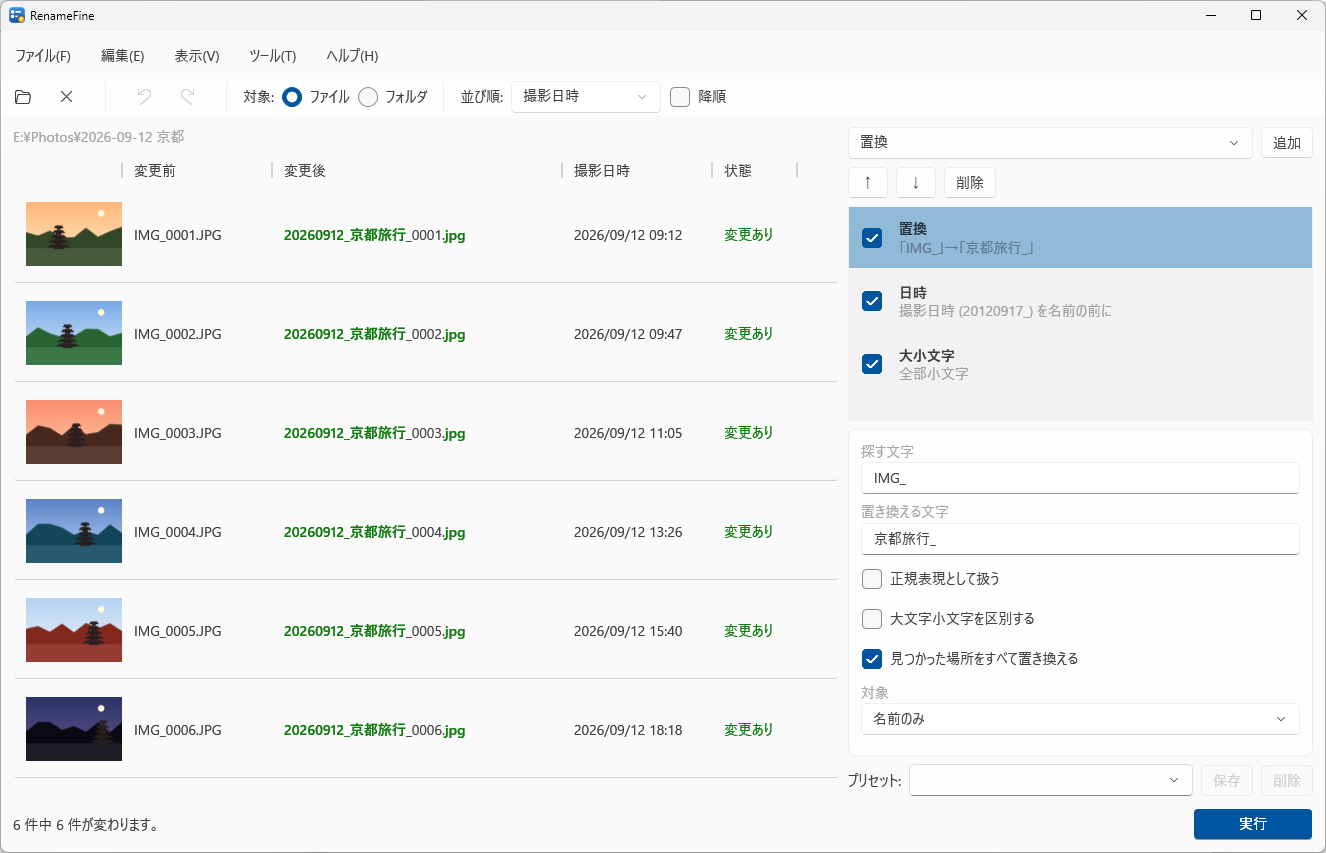The image size is (1326, 853).
Task: Click the 削除 button above the rule list
Action: pos(970,183)
